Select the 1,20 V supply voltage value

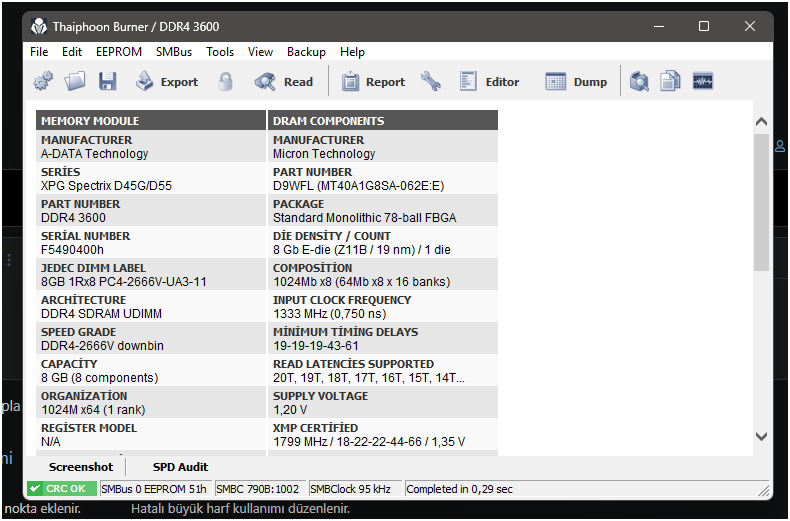point(290,410)
